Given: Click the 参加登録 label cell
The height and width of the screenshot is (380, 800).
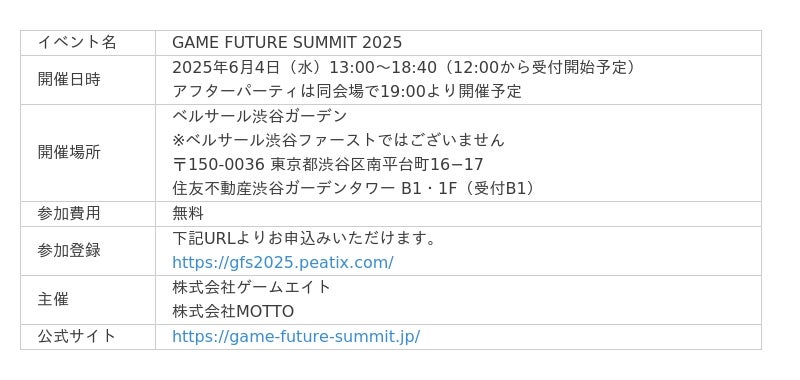Looking at the screenshot, I should 88,251.
